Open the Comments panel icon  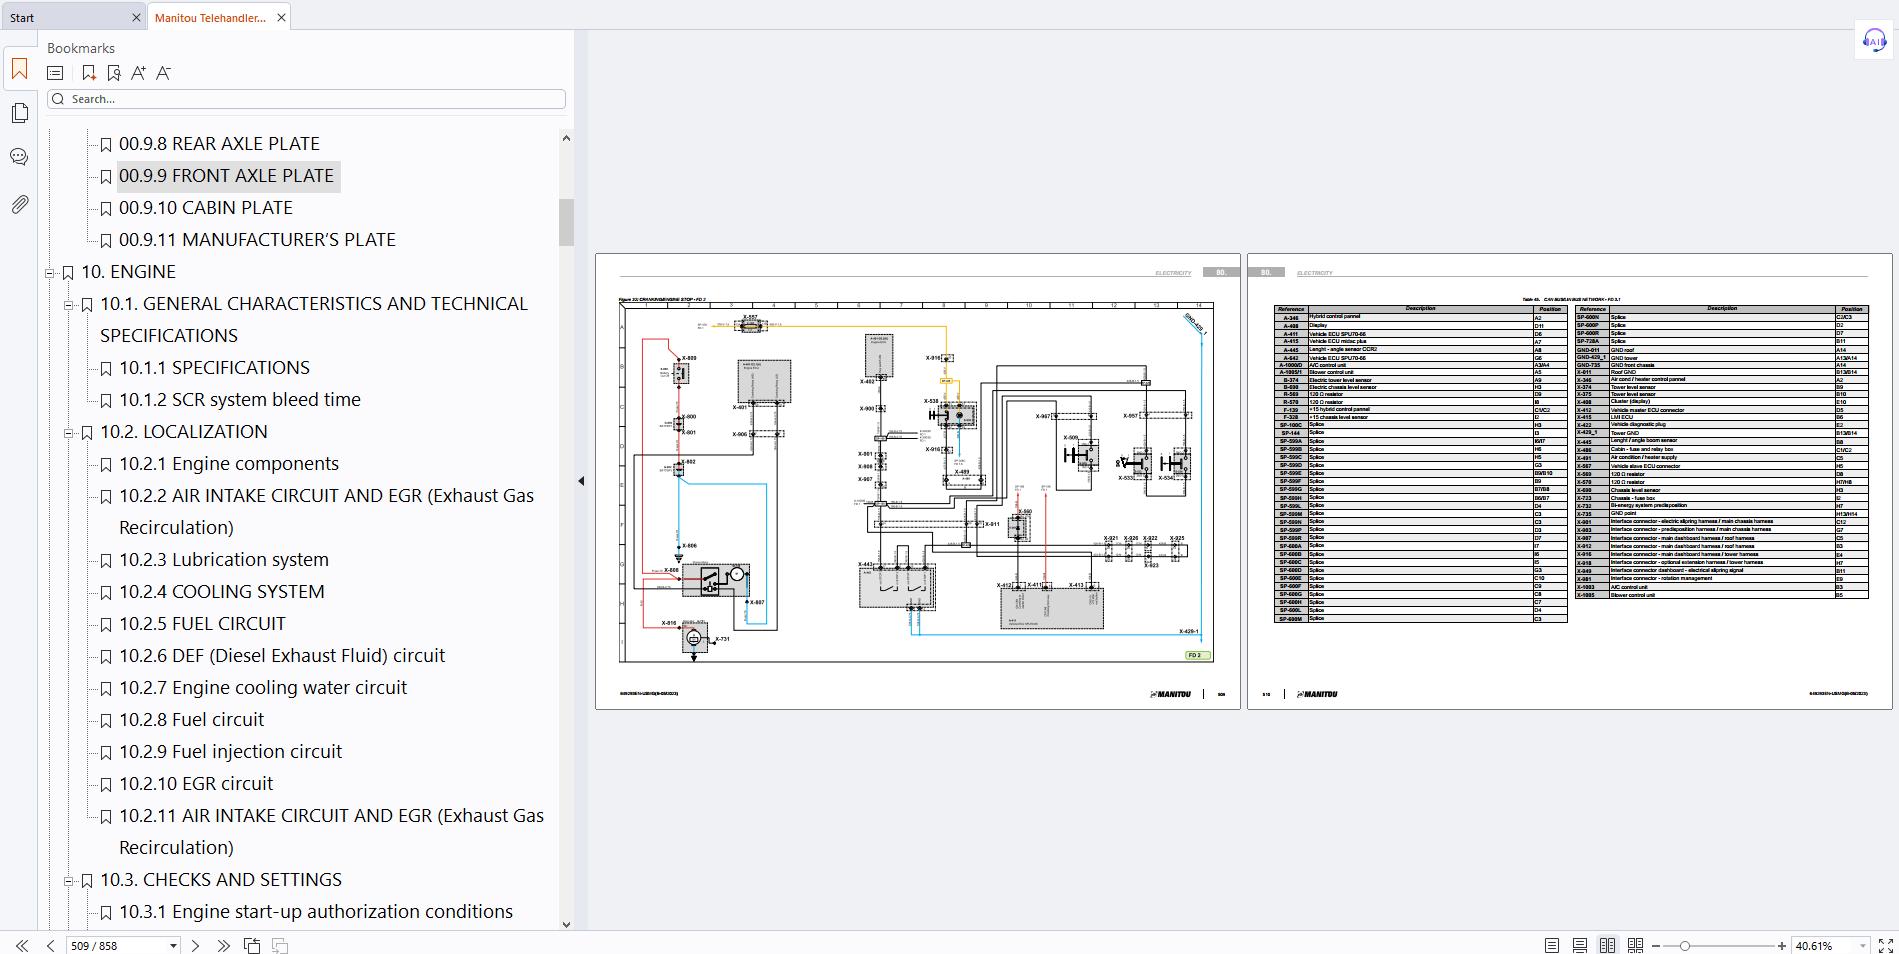coord(19,157)
